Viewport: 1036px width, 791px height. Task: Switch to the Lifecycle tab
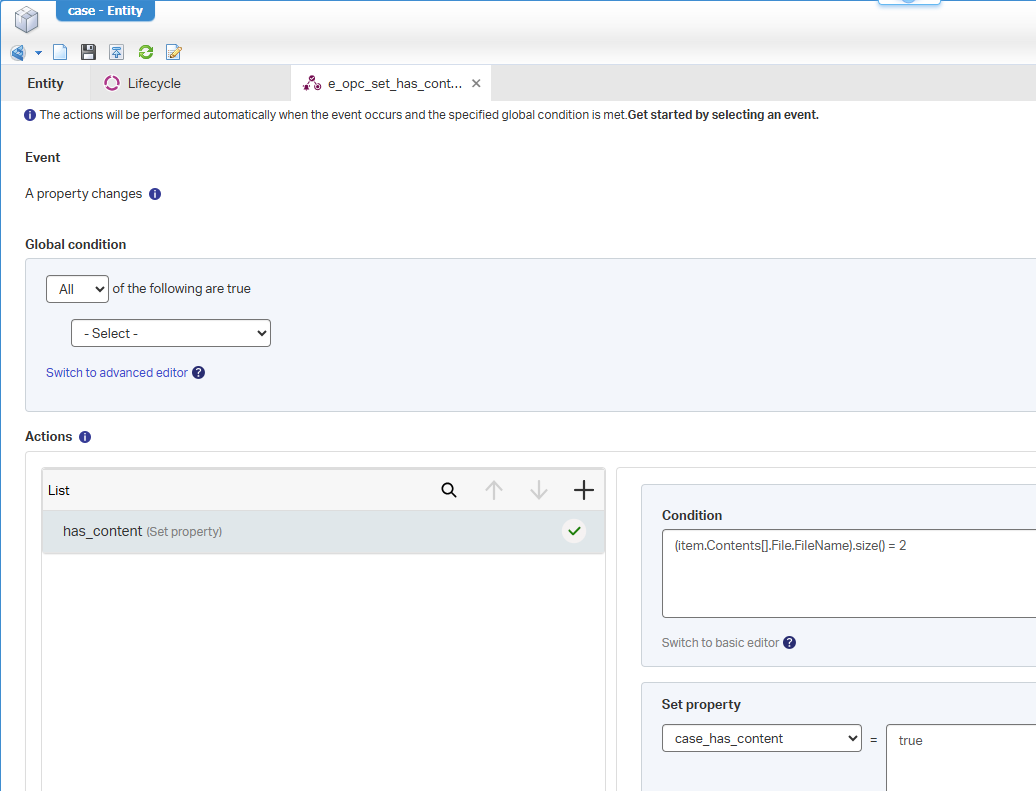pos(153,83)
